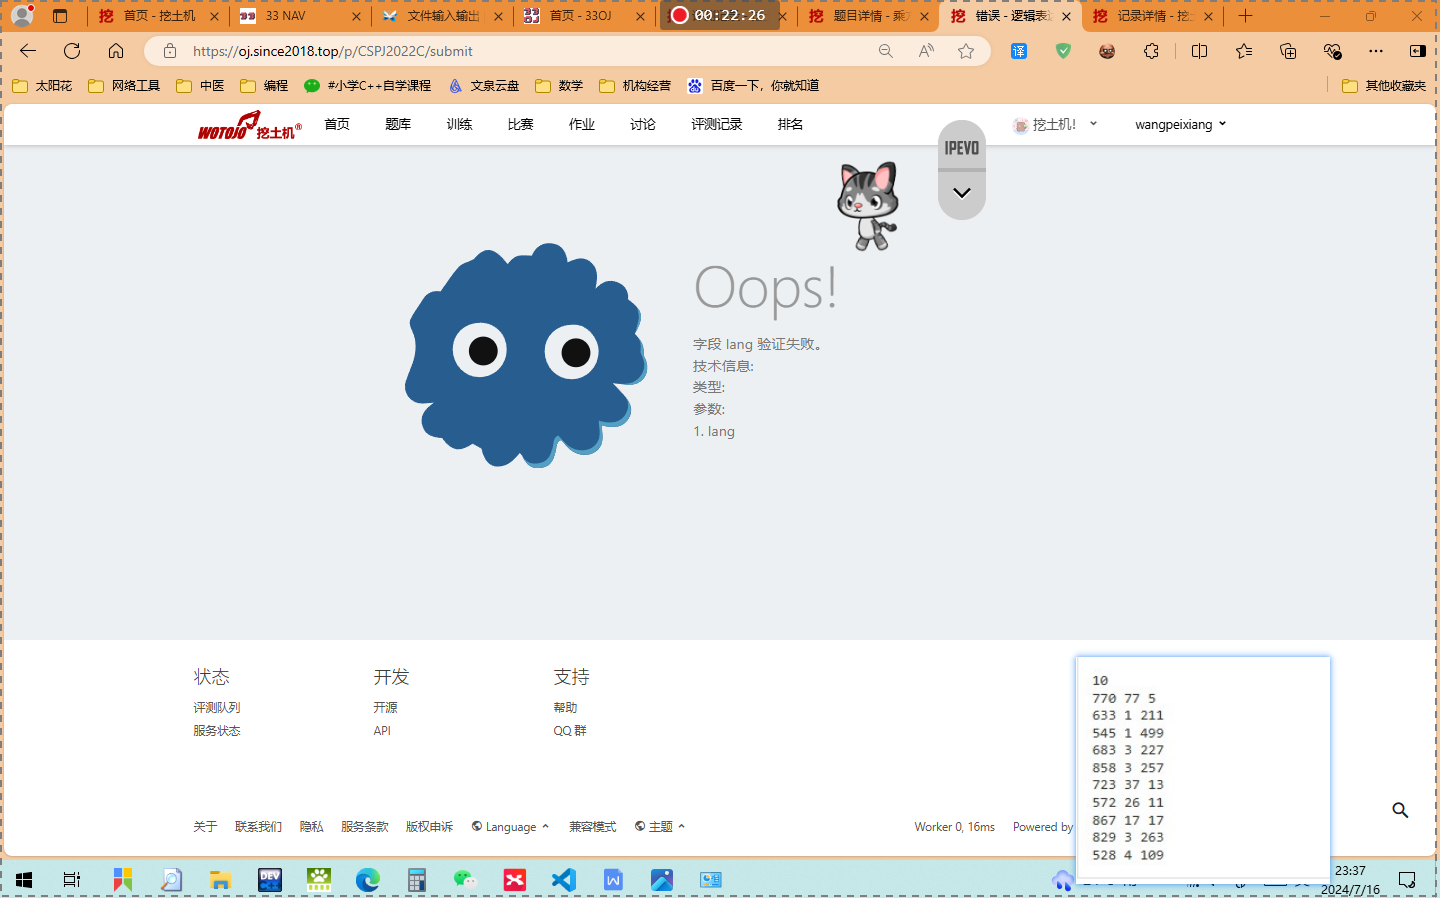Click the 服务状态 footer link
This screenshot has height=898, width=1440.
[217, 731]
